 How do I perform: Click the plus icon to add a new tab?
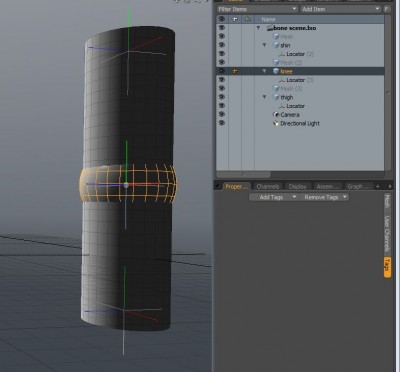[x=378, y=186]
